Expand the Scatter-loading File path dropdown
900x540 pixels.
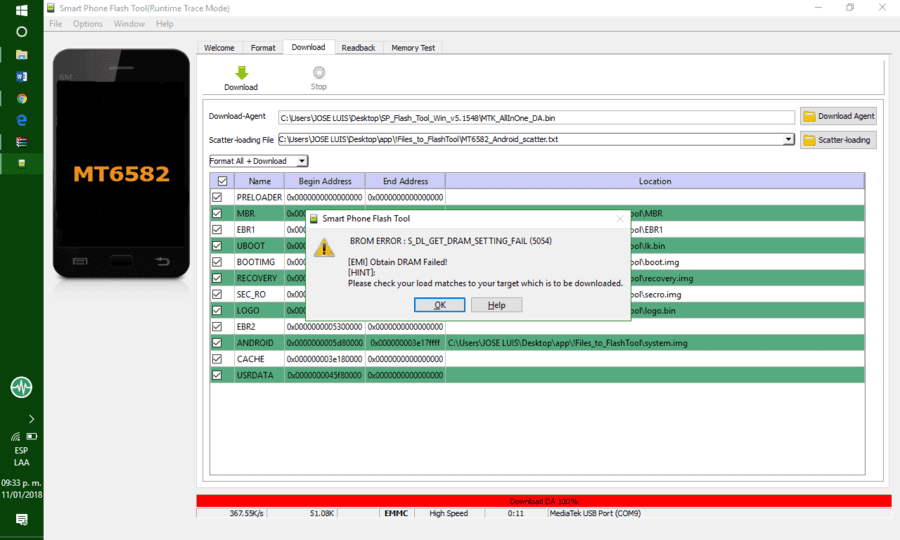(x=789, y=139)
